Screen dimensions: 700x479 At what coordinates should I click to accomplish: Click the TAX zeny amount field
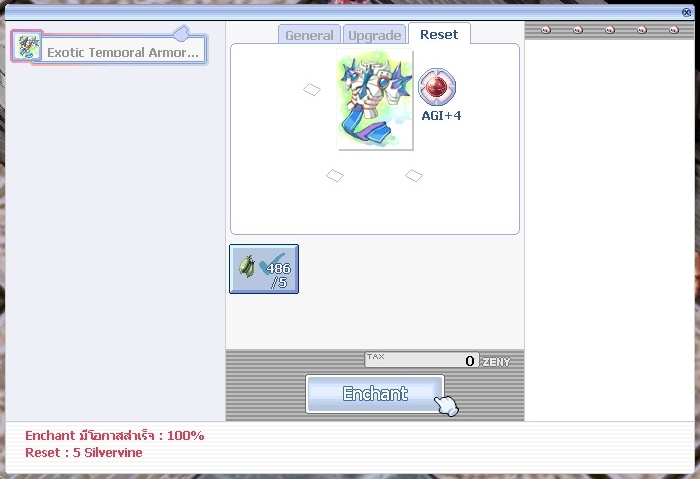(422, 360)
